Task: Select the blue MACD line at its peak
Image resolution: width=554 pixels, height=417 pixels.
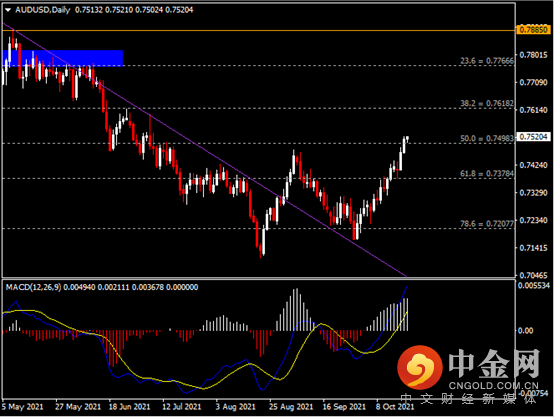Action: (x=407, y=288)
